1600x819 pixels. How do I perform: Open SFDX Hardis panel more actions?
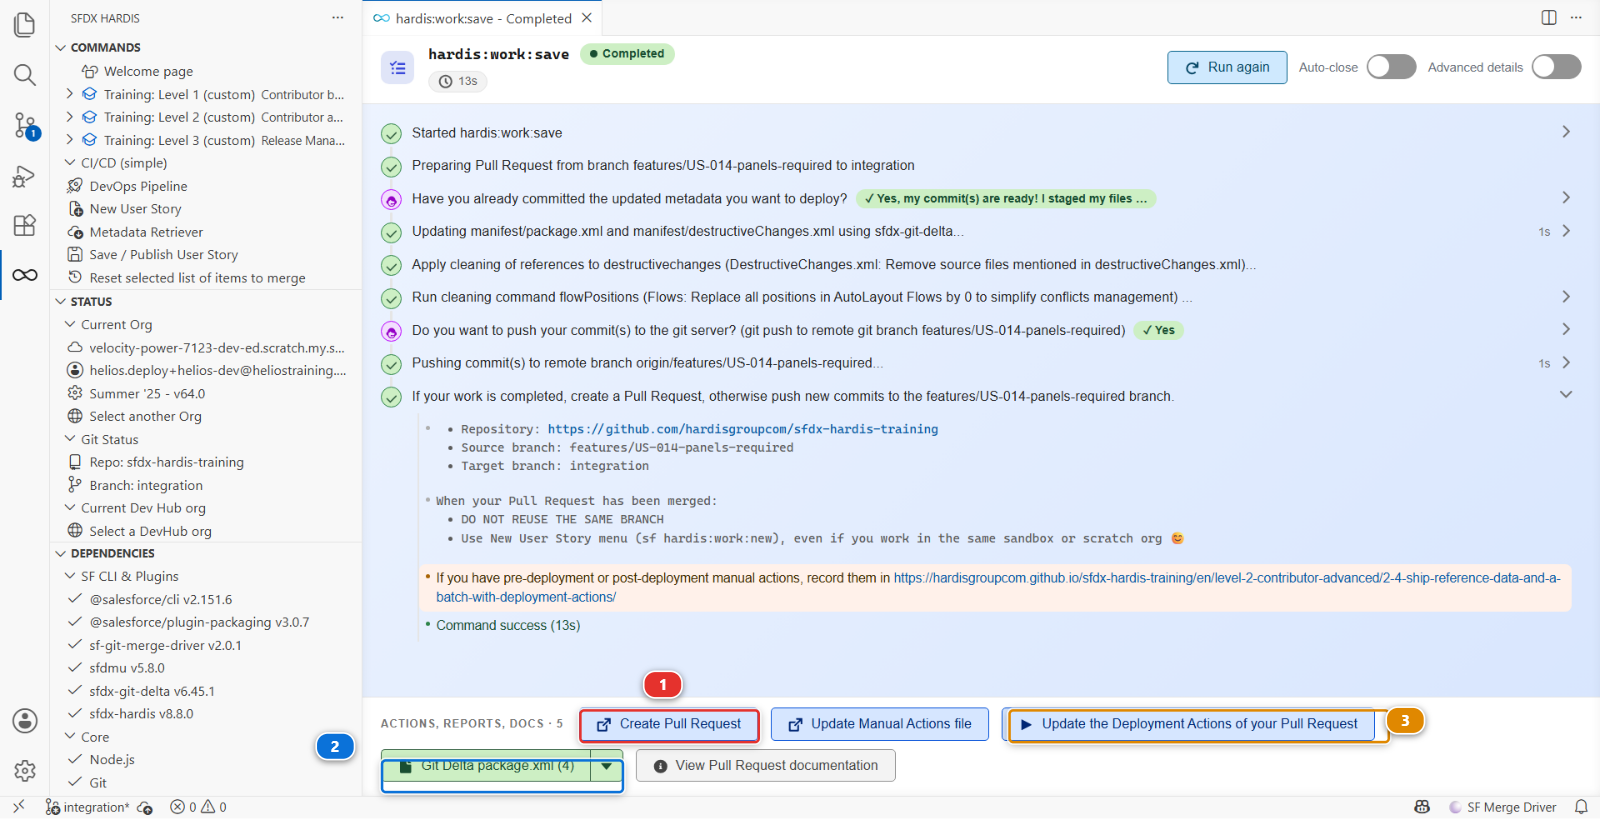[x=338, y=18]
